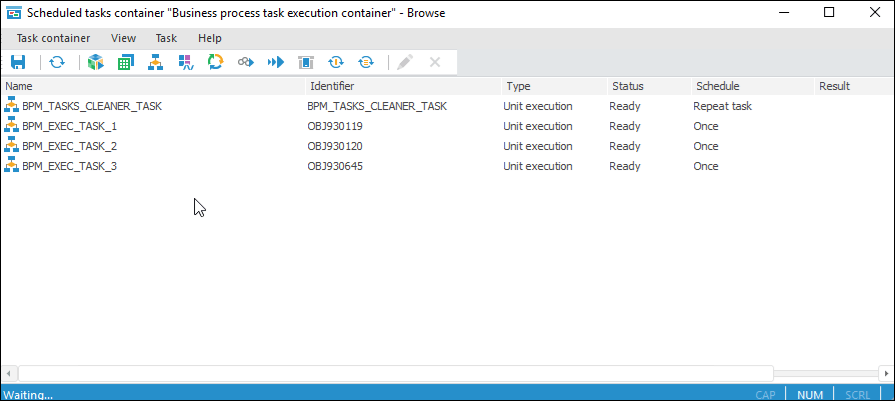Click the blue clock with circular arrows icon
This screenshot has height=401, width=895.
click(x=336, y=62)
